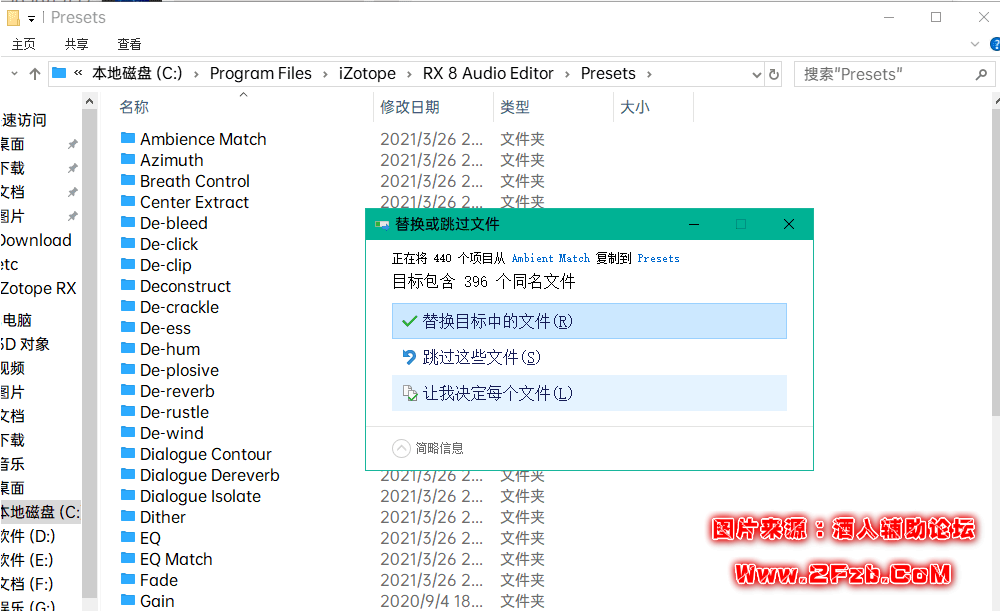Click the De-click folder icon
The width and height of the screenshot is (1000, 611).
(x=128, y=243)
